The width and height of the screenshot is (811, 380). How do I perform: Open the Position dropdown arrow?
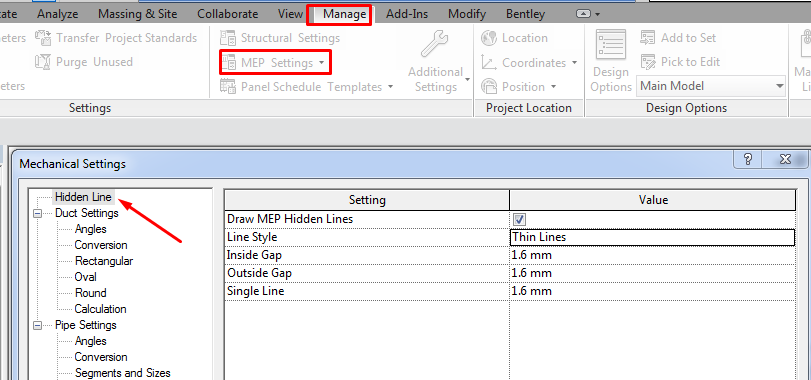tap(553, 87)
